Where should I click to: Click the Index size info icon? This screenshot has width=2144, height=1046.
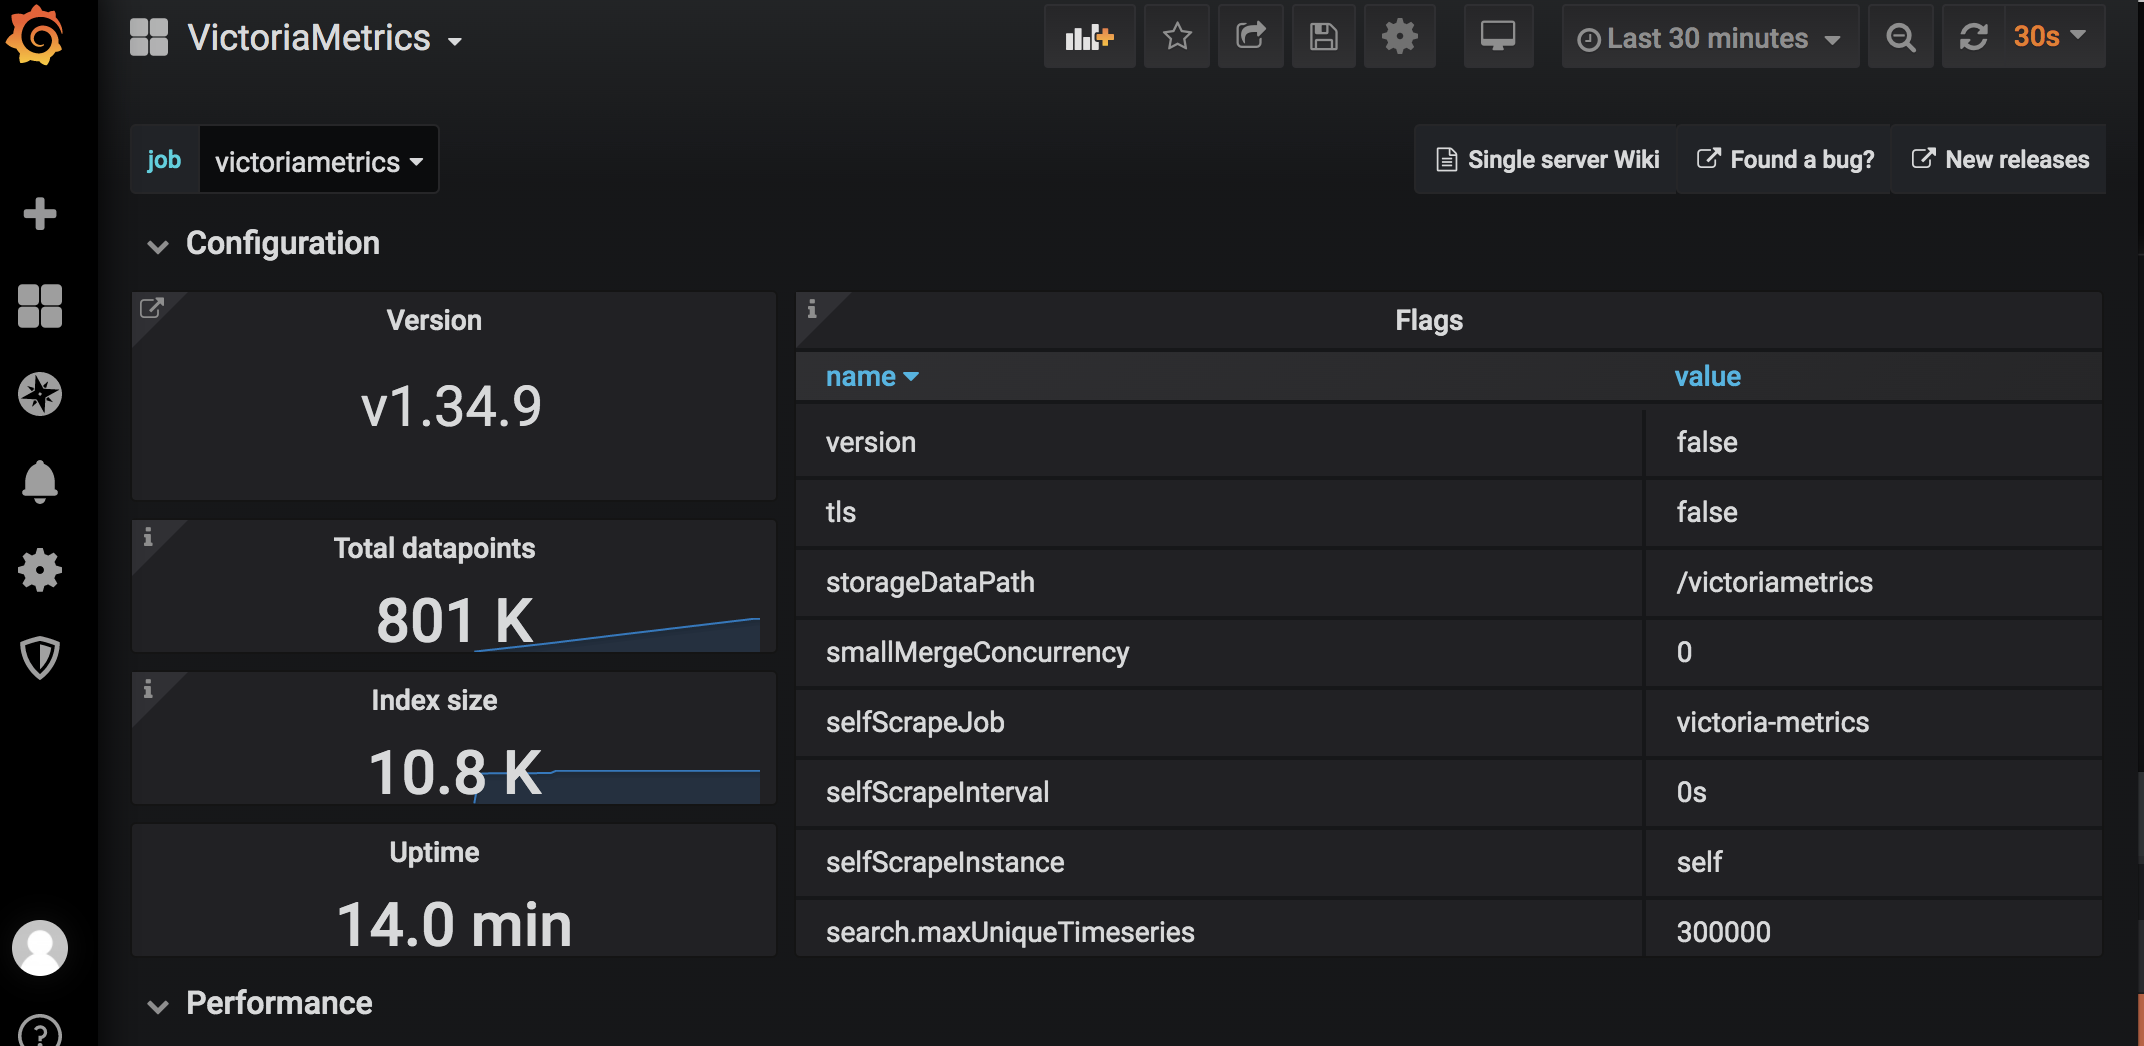pos(148,689)
